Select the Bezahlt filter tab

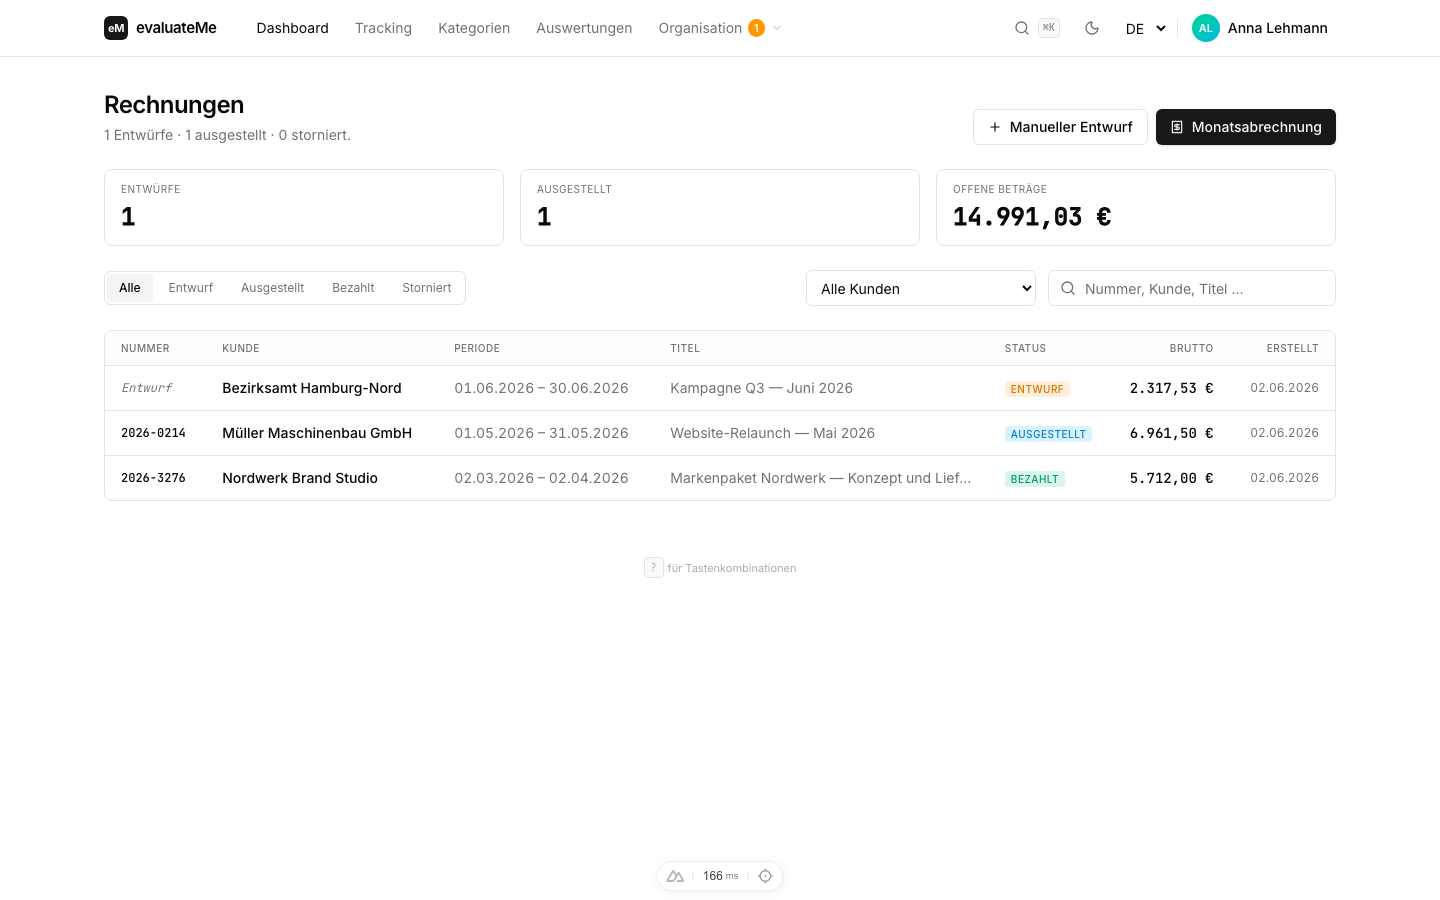point(353,288)
